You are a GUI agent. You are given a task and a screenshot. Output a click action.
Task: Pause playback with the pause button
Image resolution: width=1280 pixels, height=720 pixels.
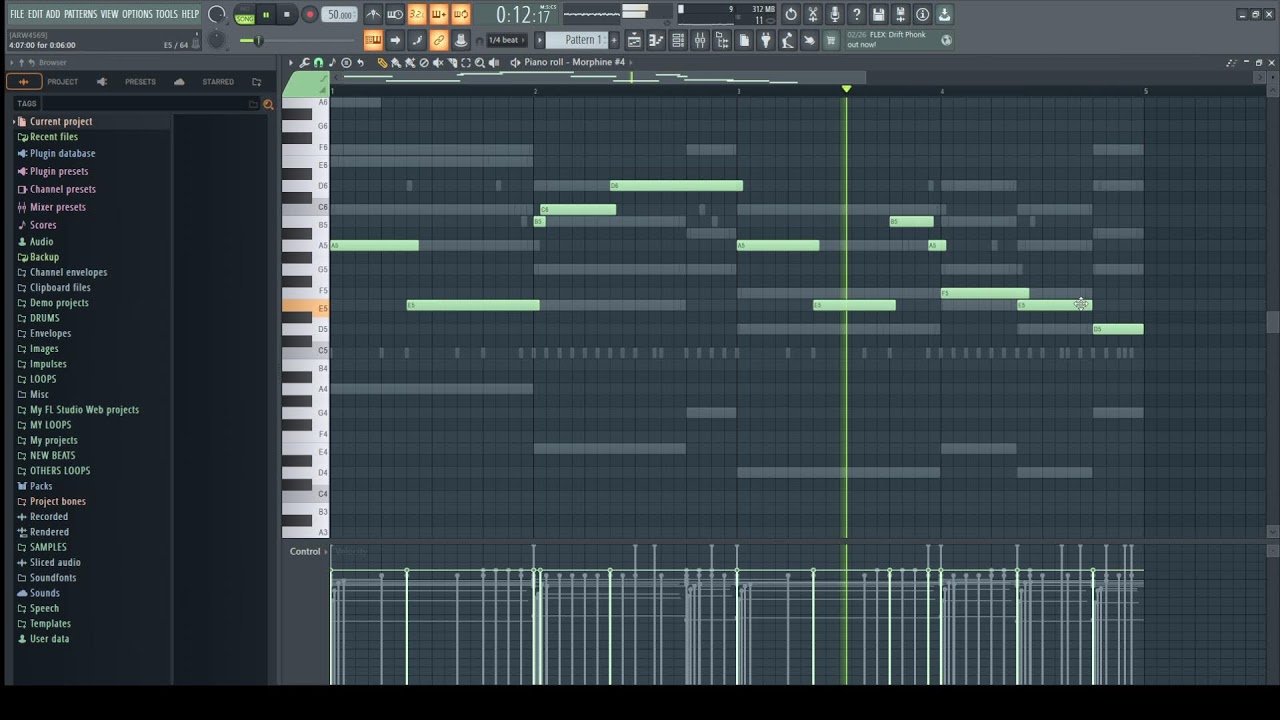pyautogui.click(x=266, y=15)
